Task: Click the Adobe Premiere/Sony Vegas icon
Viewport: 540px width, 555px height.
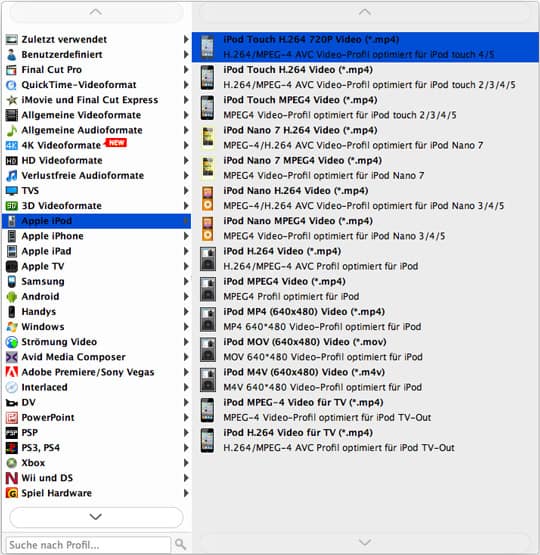Action: (x=12, y=372)
